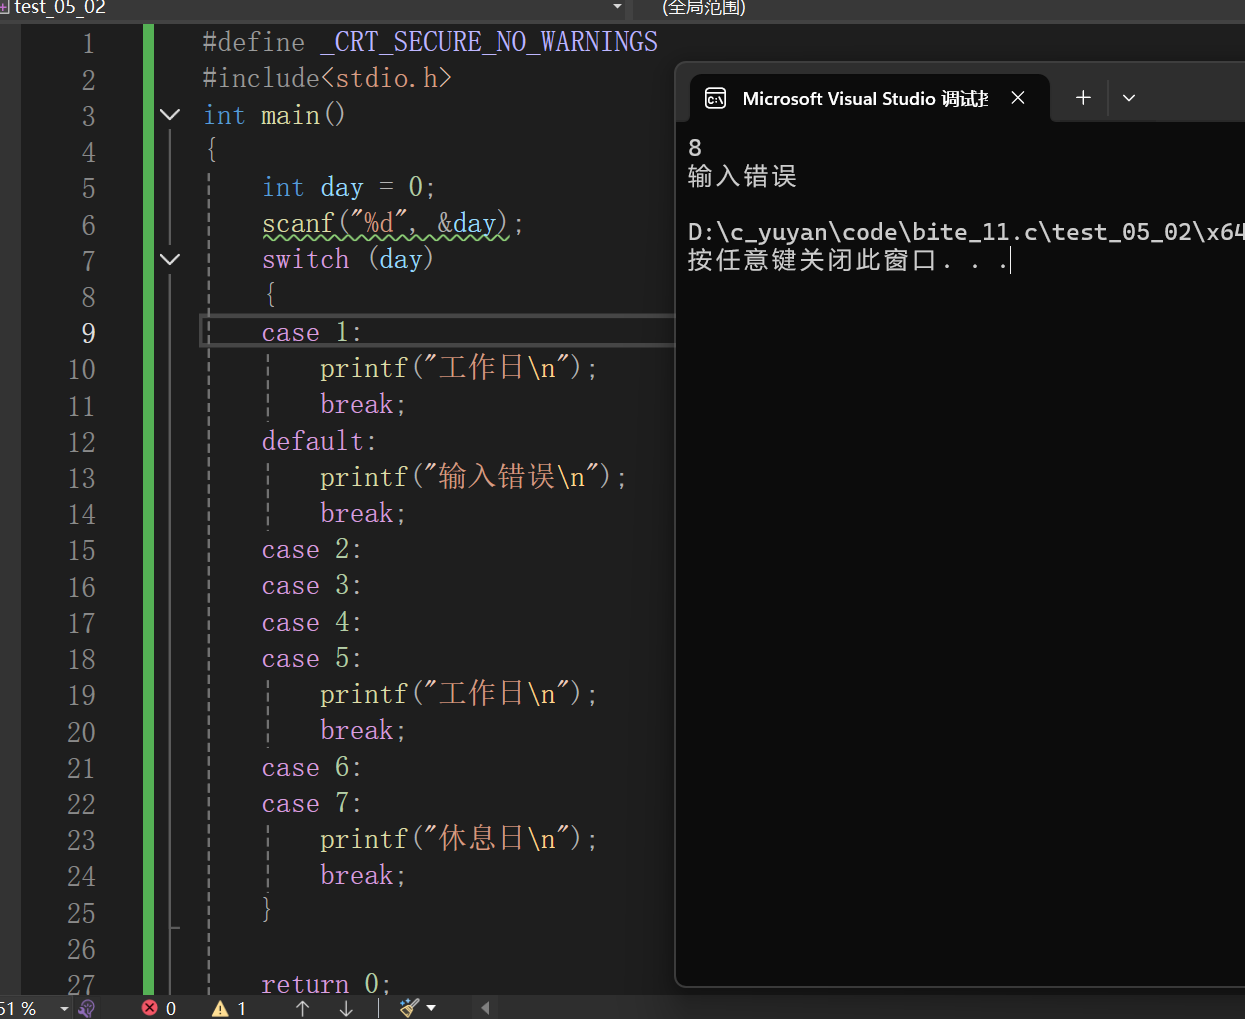Show the warnings count indicator

click(x=229, y=1008)
